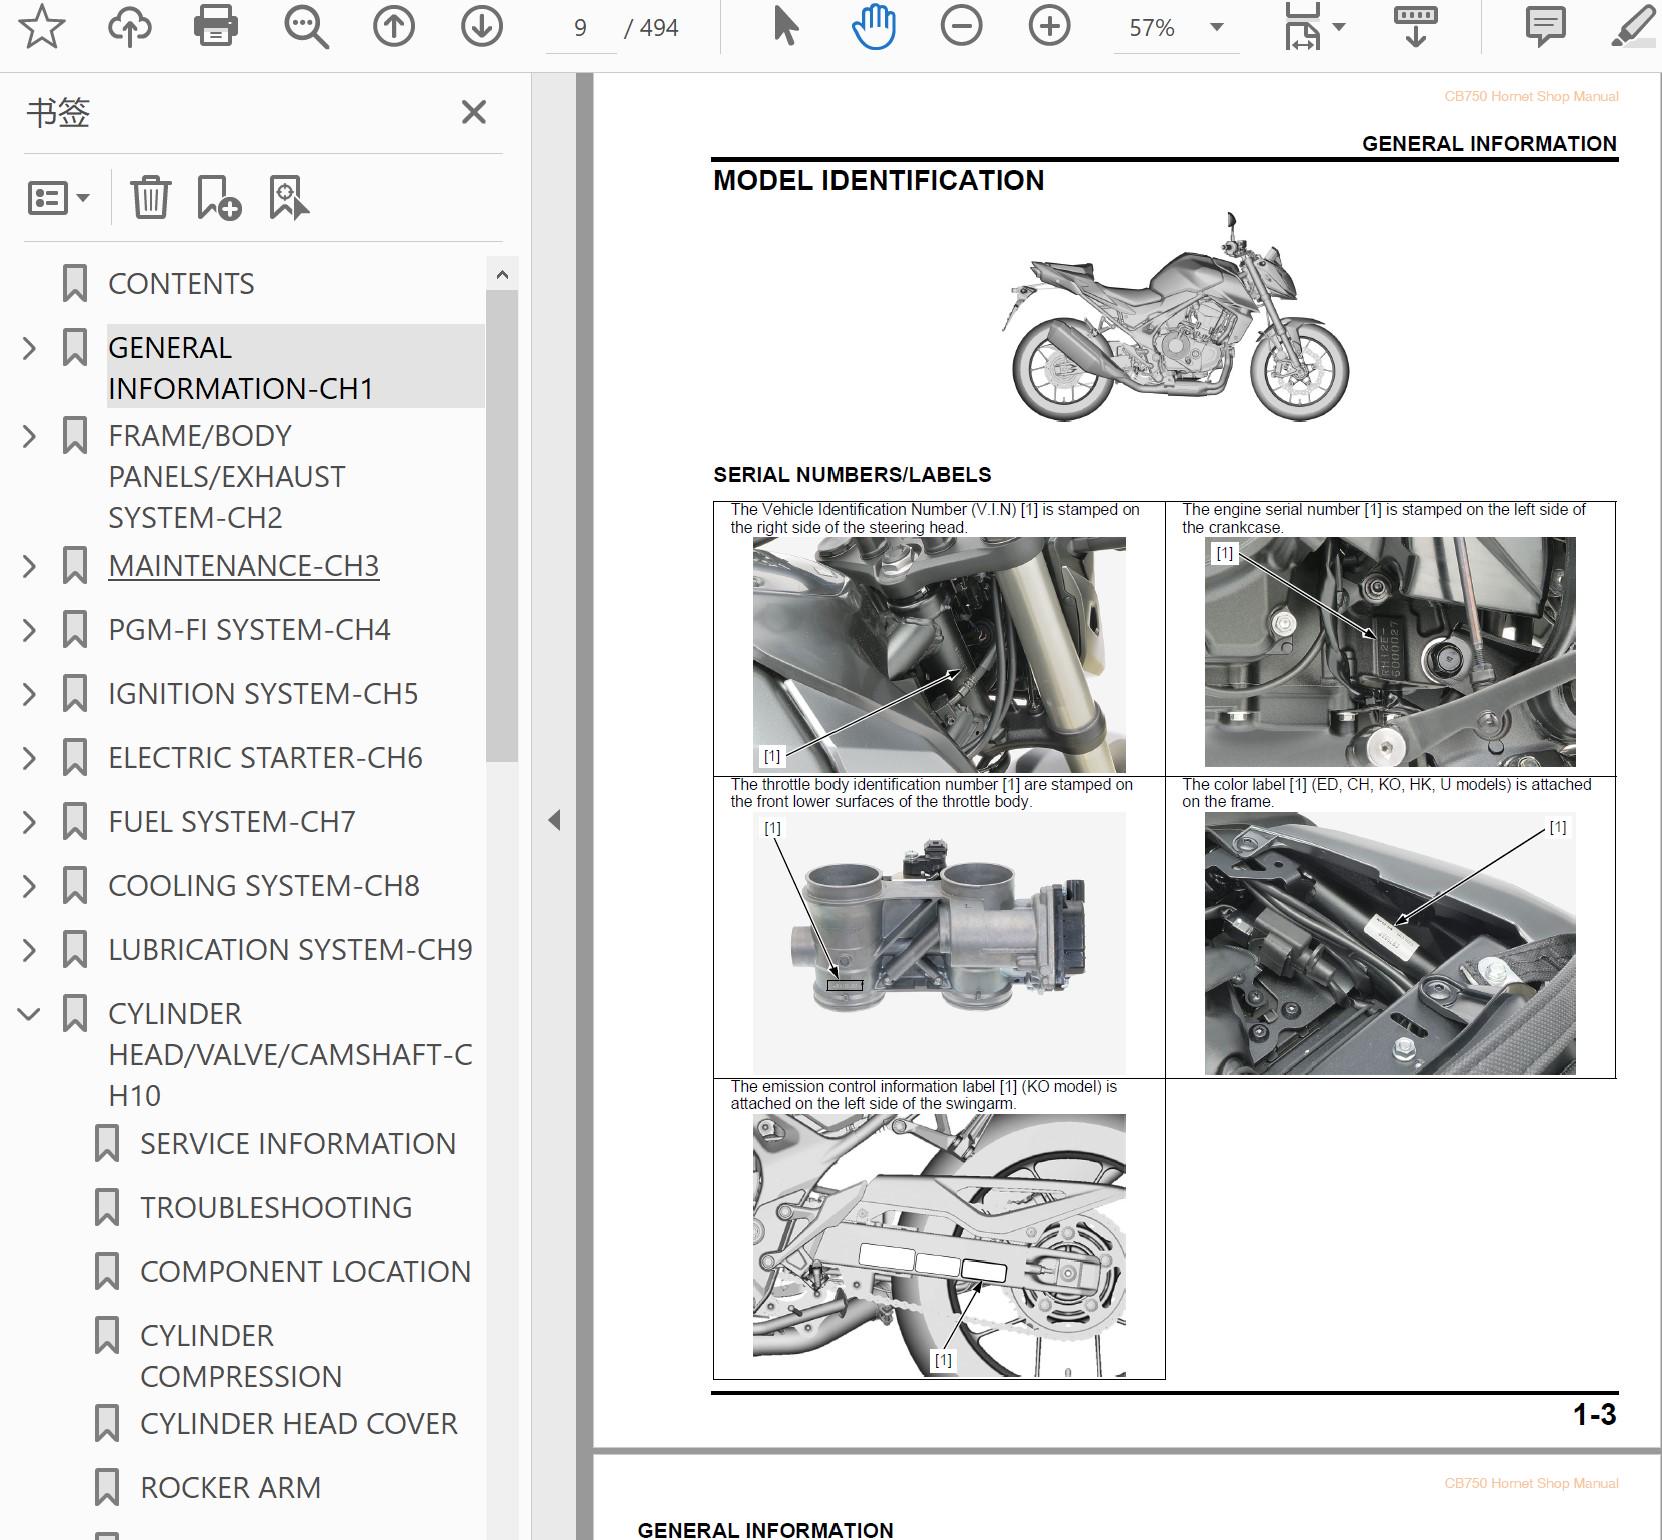Open the fit page width tool

point(1302,27)
